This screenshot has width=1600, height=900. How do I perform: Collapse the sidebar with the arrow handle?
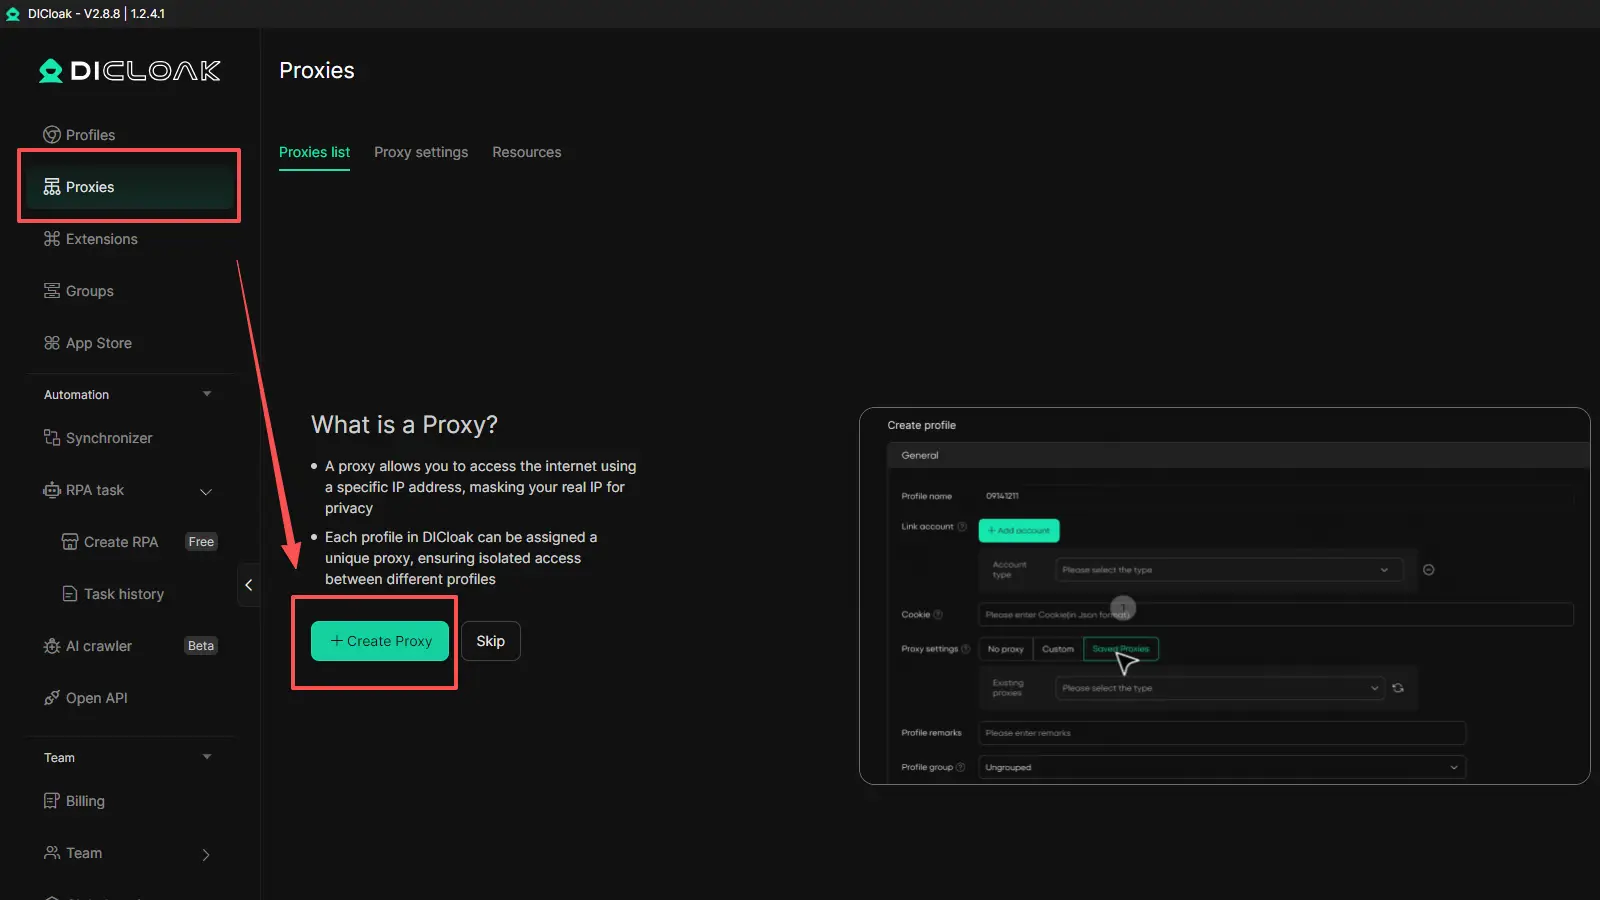pos(249,585)
